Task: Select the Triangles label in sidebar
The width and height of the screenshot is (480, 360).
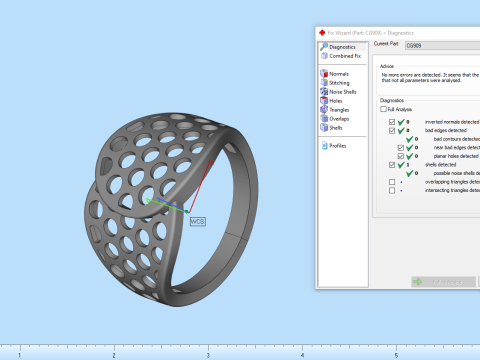Action: click(x=339, y=110)
